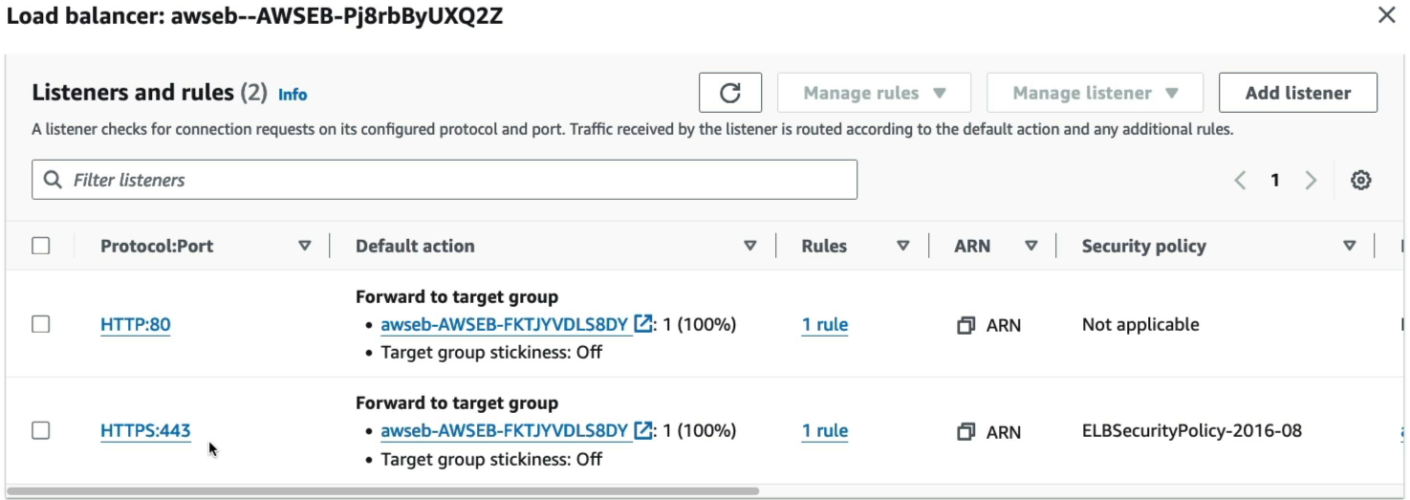Focus the Filter listeners search field
The width and height of the screenshot is (1410, 500).
coord(444,180)
